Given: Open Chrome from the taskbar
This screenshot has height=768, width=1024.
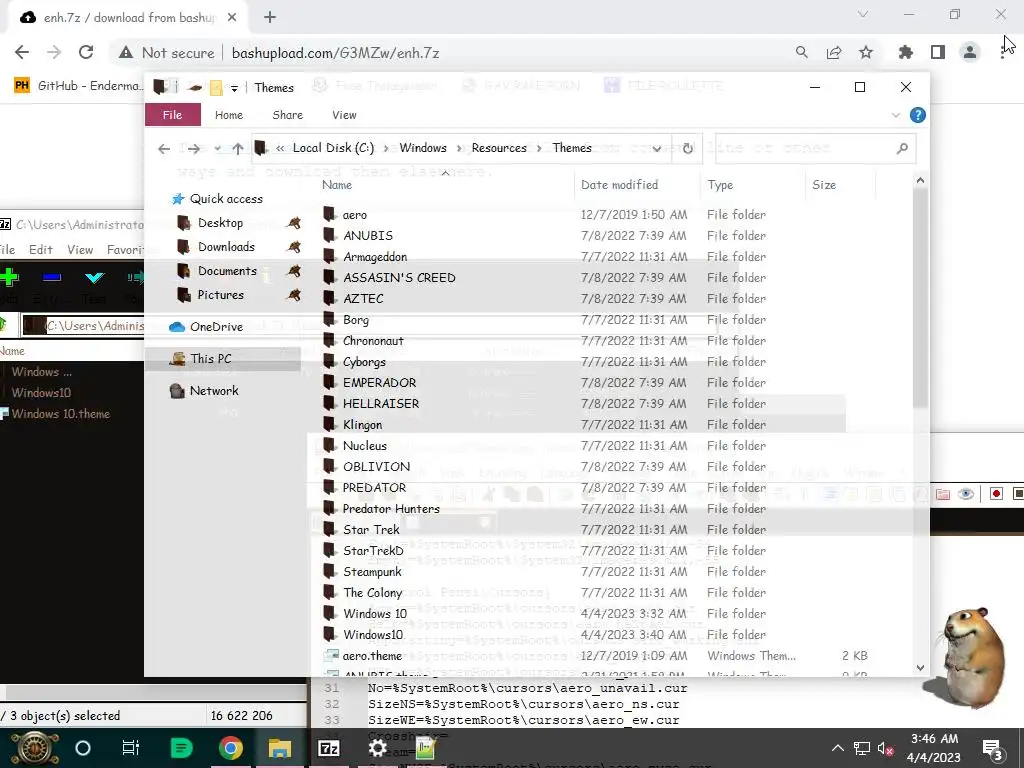Looking at the screenshot, I should point(230,748).
